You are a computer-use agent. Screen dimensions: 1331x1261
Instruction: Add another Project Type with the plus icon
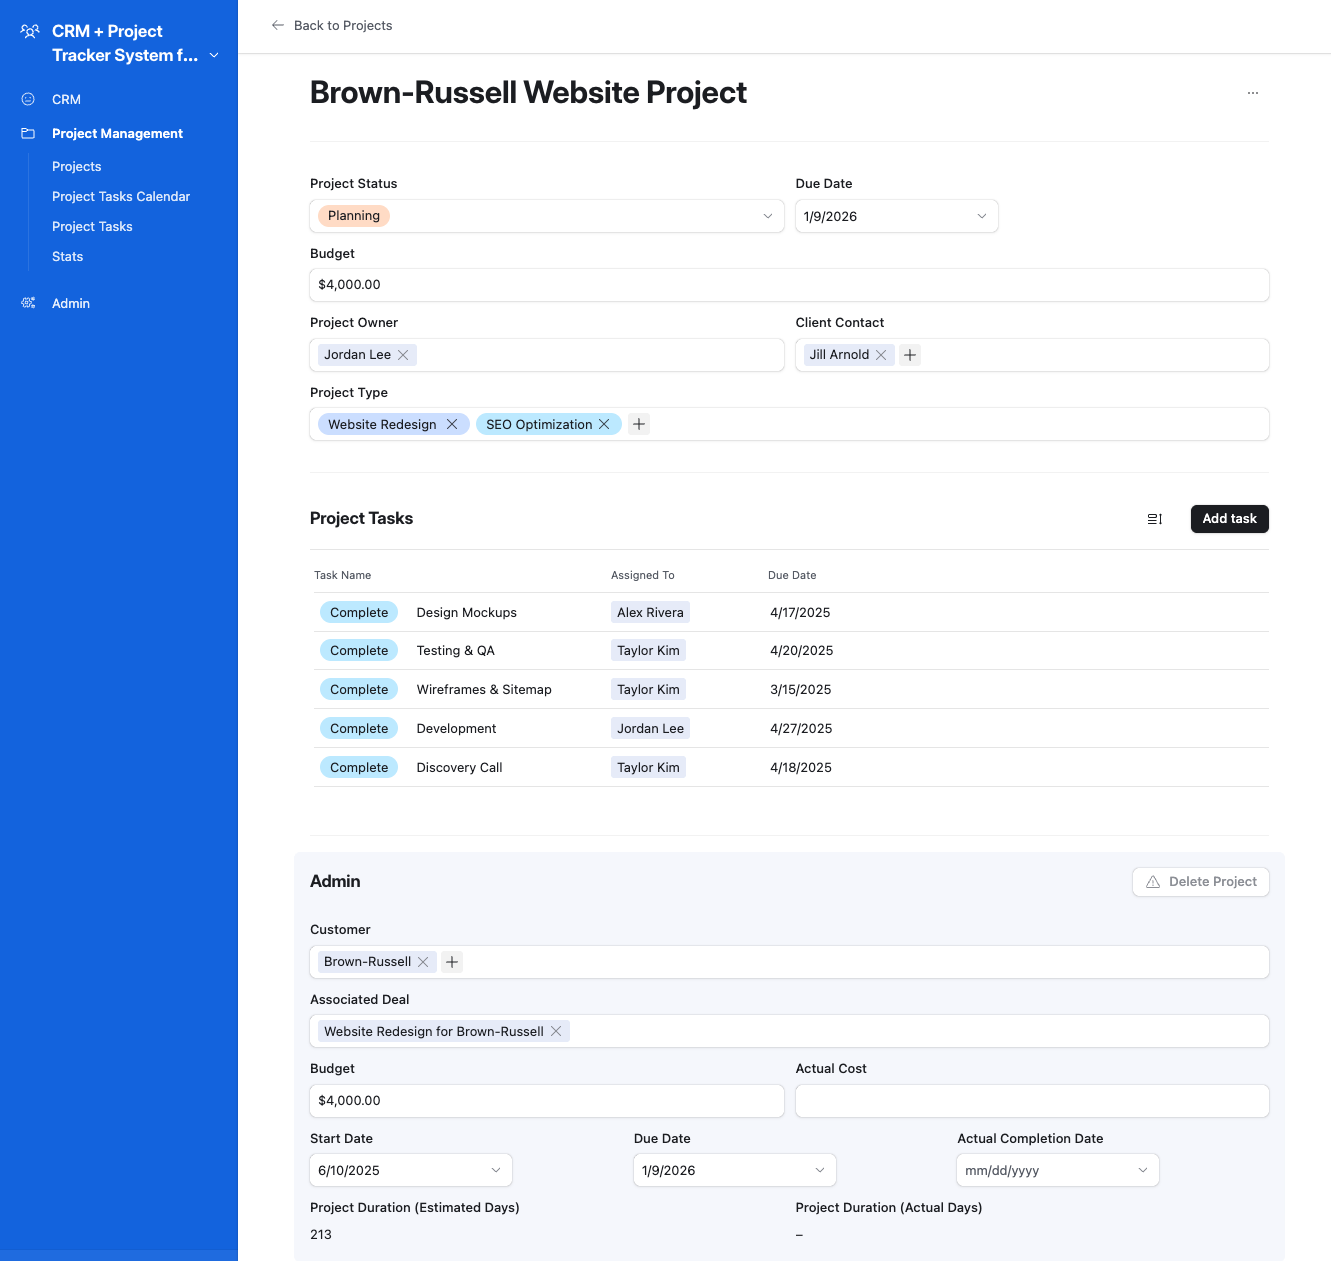pos(639,424)
